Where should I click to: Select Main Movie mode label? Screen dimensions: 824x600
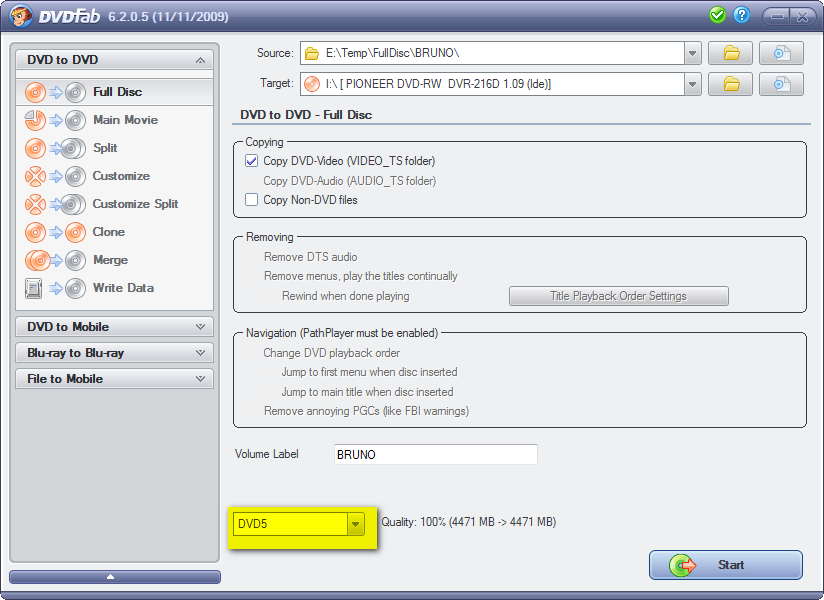coord(126,120)
